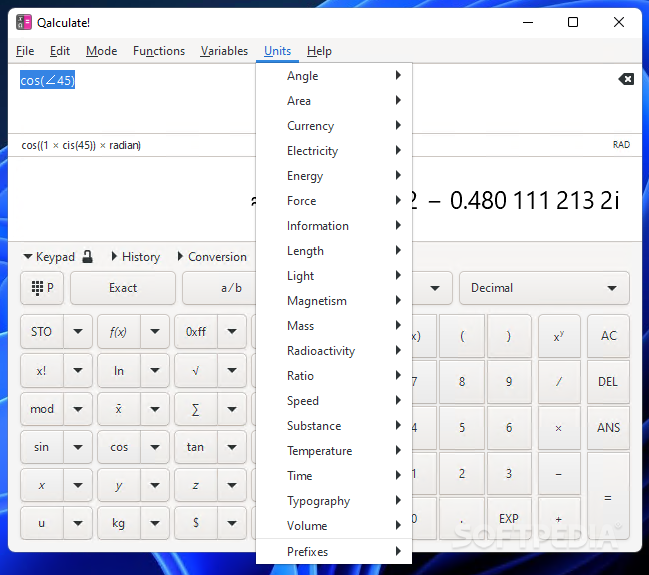Click the summation Σ button
649x575 pixels.
pyautogui.click(x=196, y=409)
